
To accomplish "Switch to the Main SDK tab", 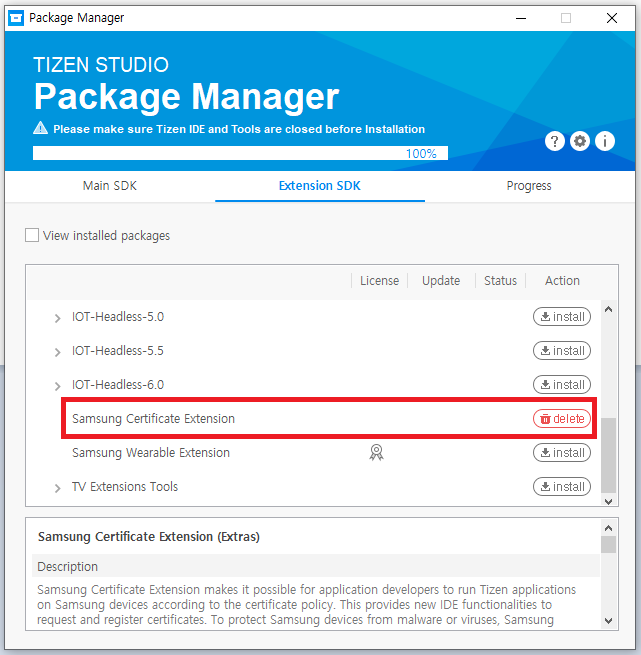I will pos(110,185).
